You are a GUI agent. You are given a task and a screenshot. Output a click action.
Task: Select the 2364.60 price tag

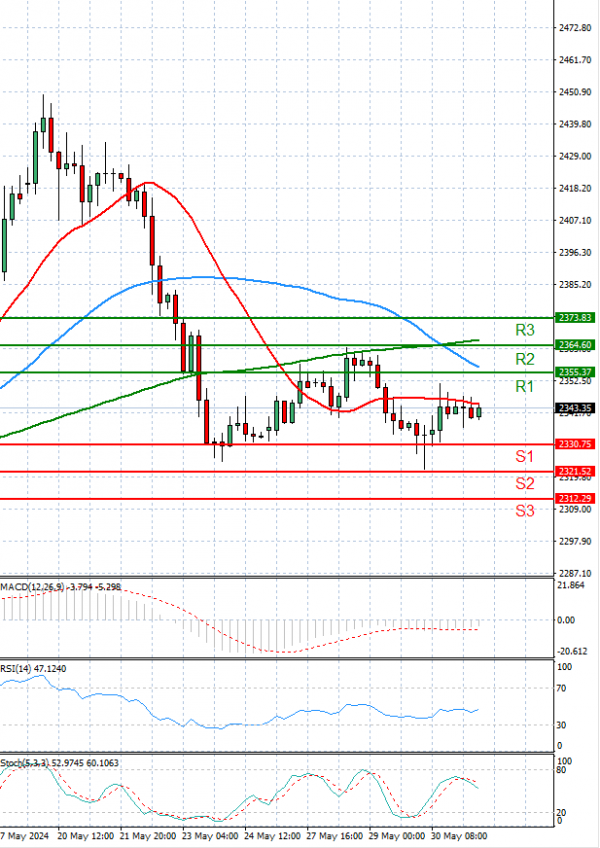575,344
